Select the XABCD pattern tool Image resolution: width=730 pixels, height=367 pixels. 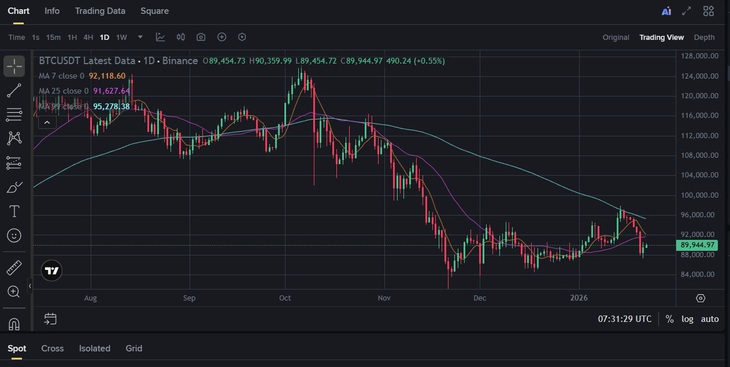click(x=14, y=138)
